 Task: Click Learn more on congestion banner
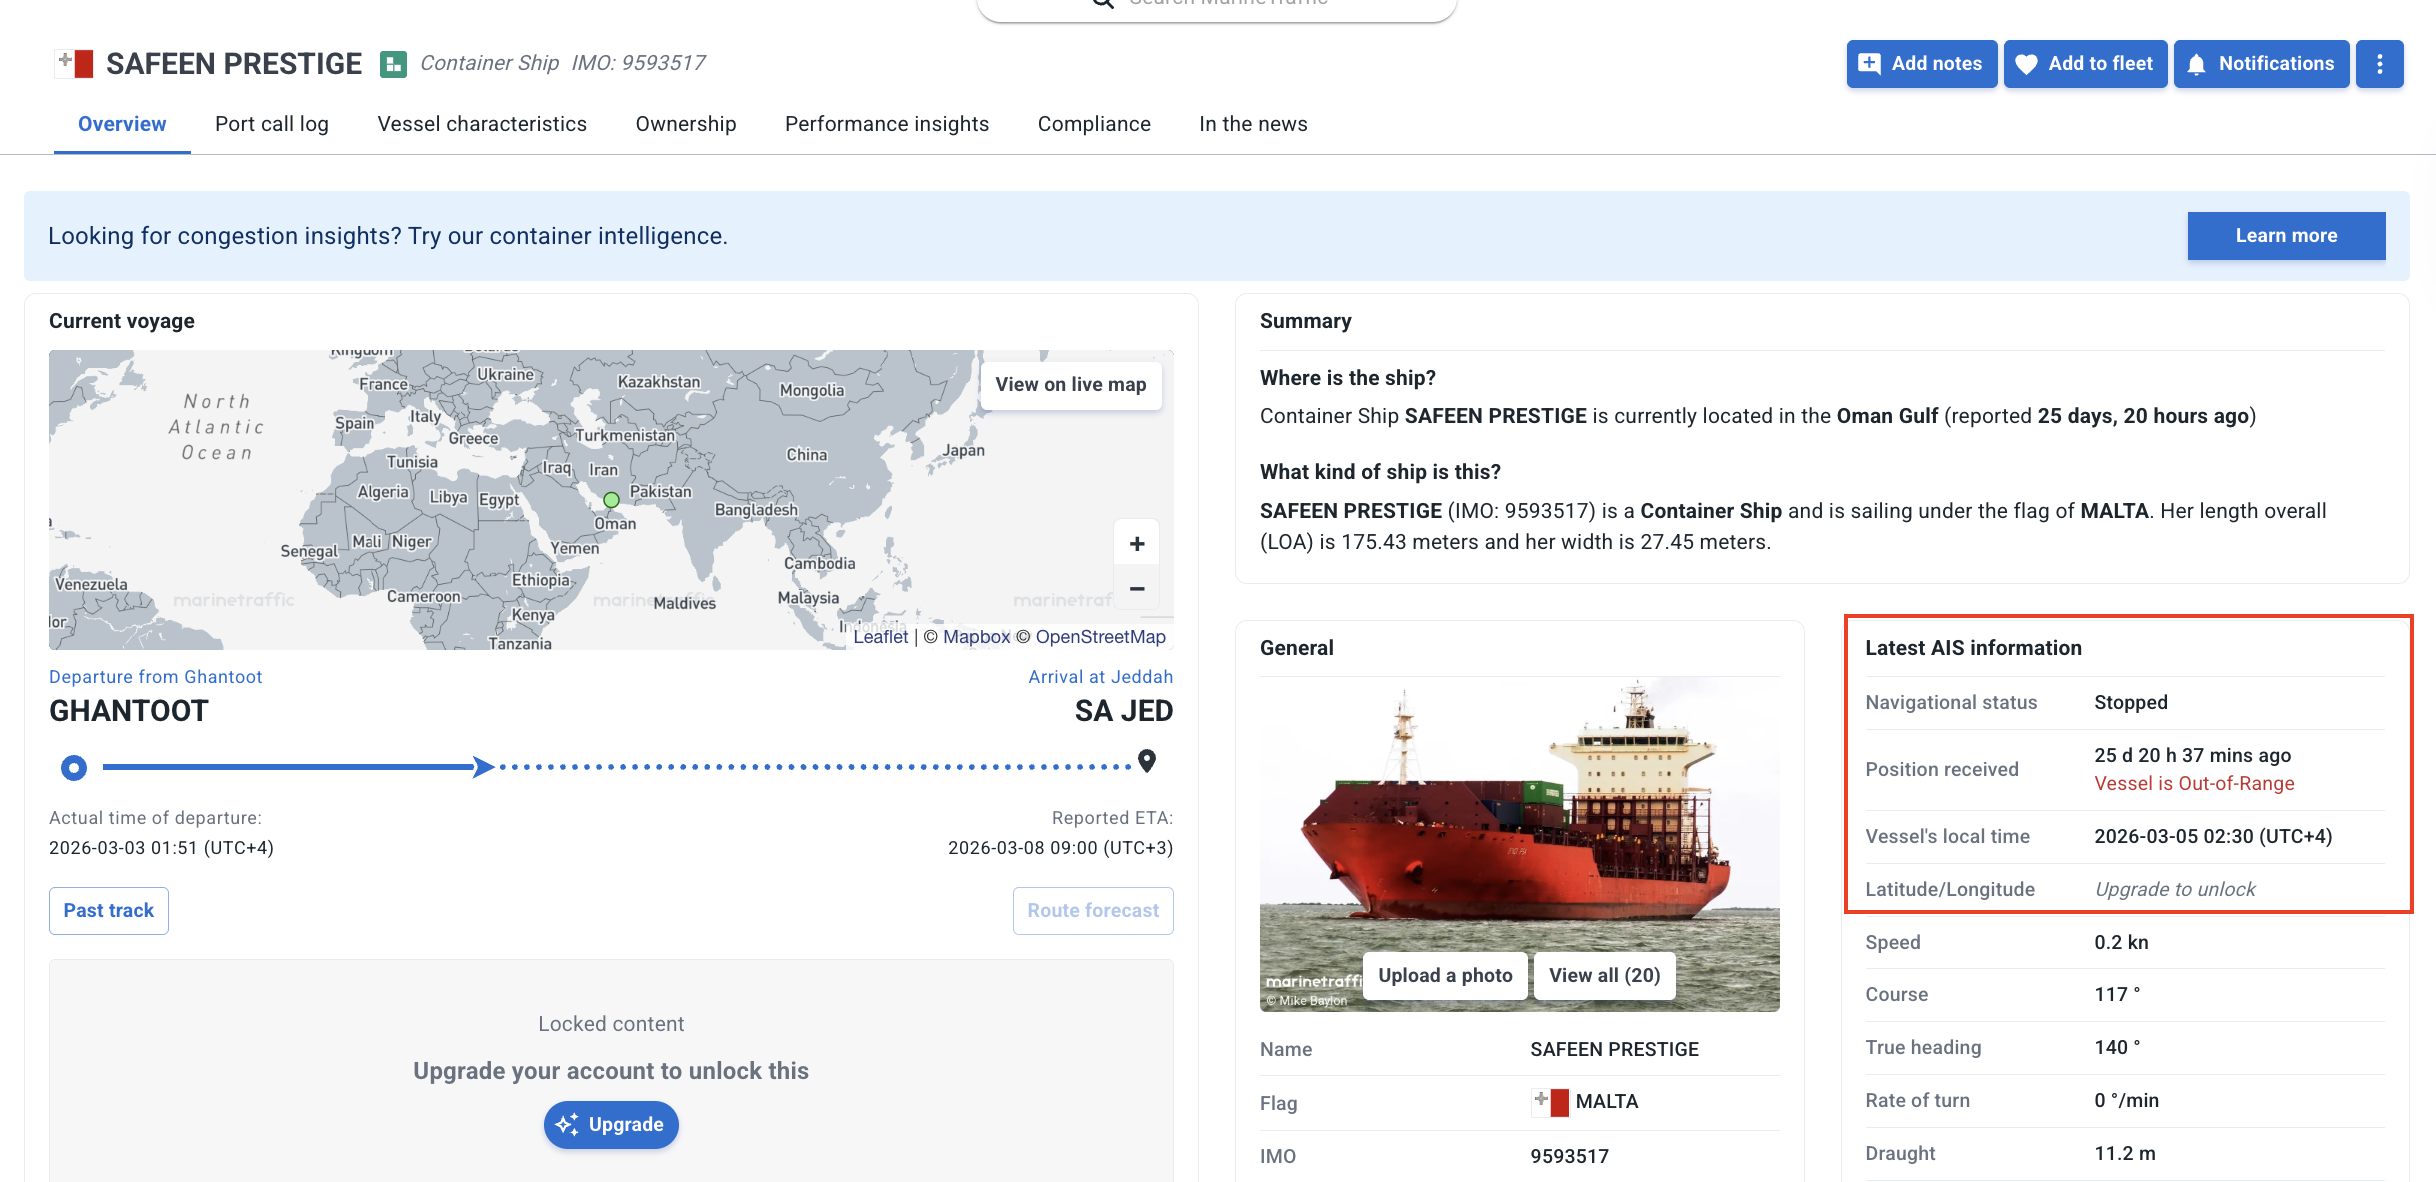tap(2286, 236)
